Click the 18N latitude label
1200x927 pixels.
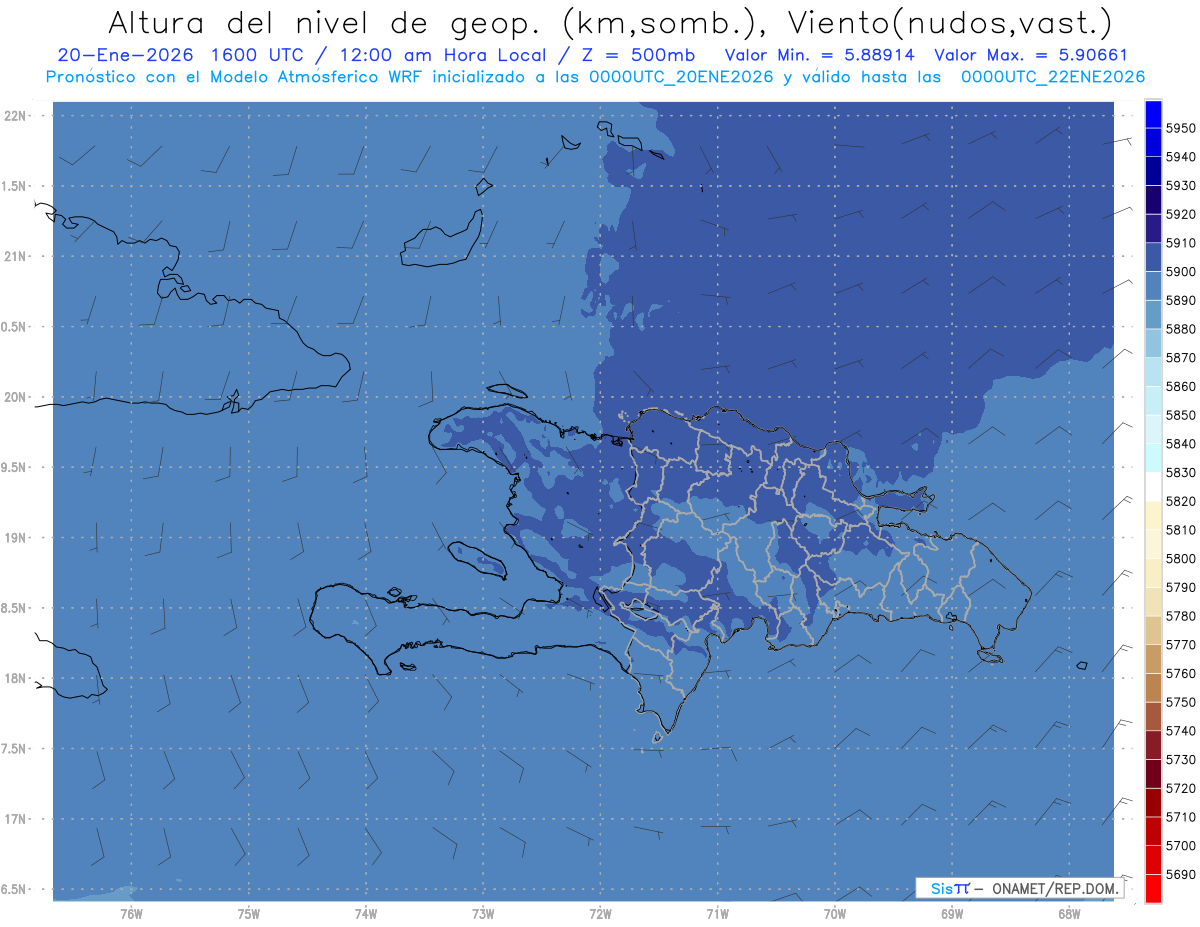tap(16, 678)
